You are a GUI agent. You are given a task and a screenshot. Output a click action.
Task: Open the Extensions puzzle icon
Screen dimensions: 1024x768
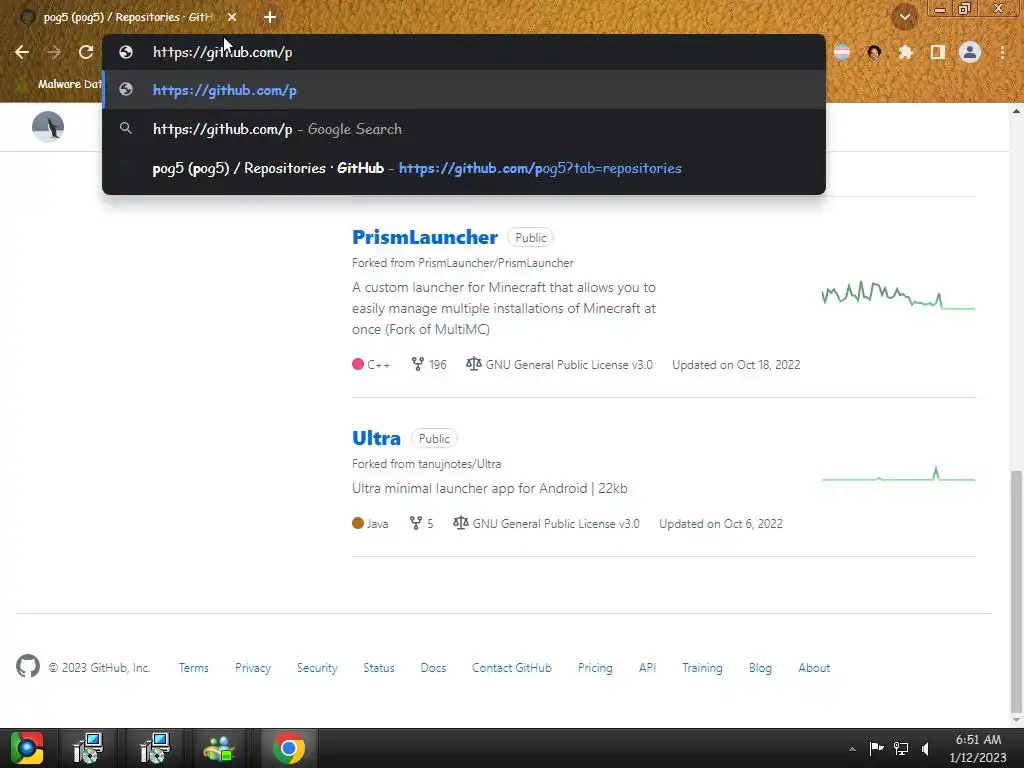point(905,52)
